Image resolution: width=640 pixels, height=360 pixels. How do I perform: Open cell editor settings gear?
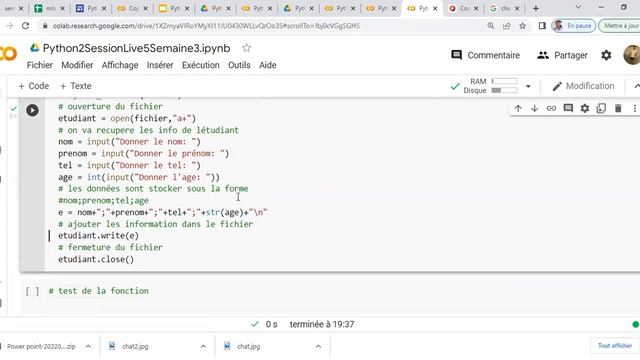pyautogui.click(x=585, y=108)
